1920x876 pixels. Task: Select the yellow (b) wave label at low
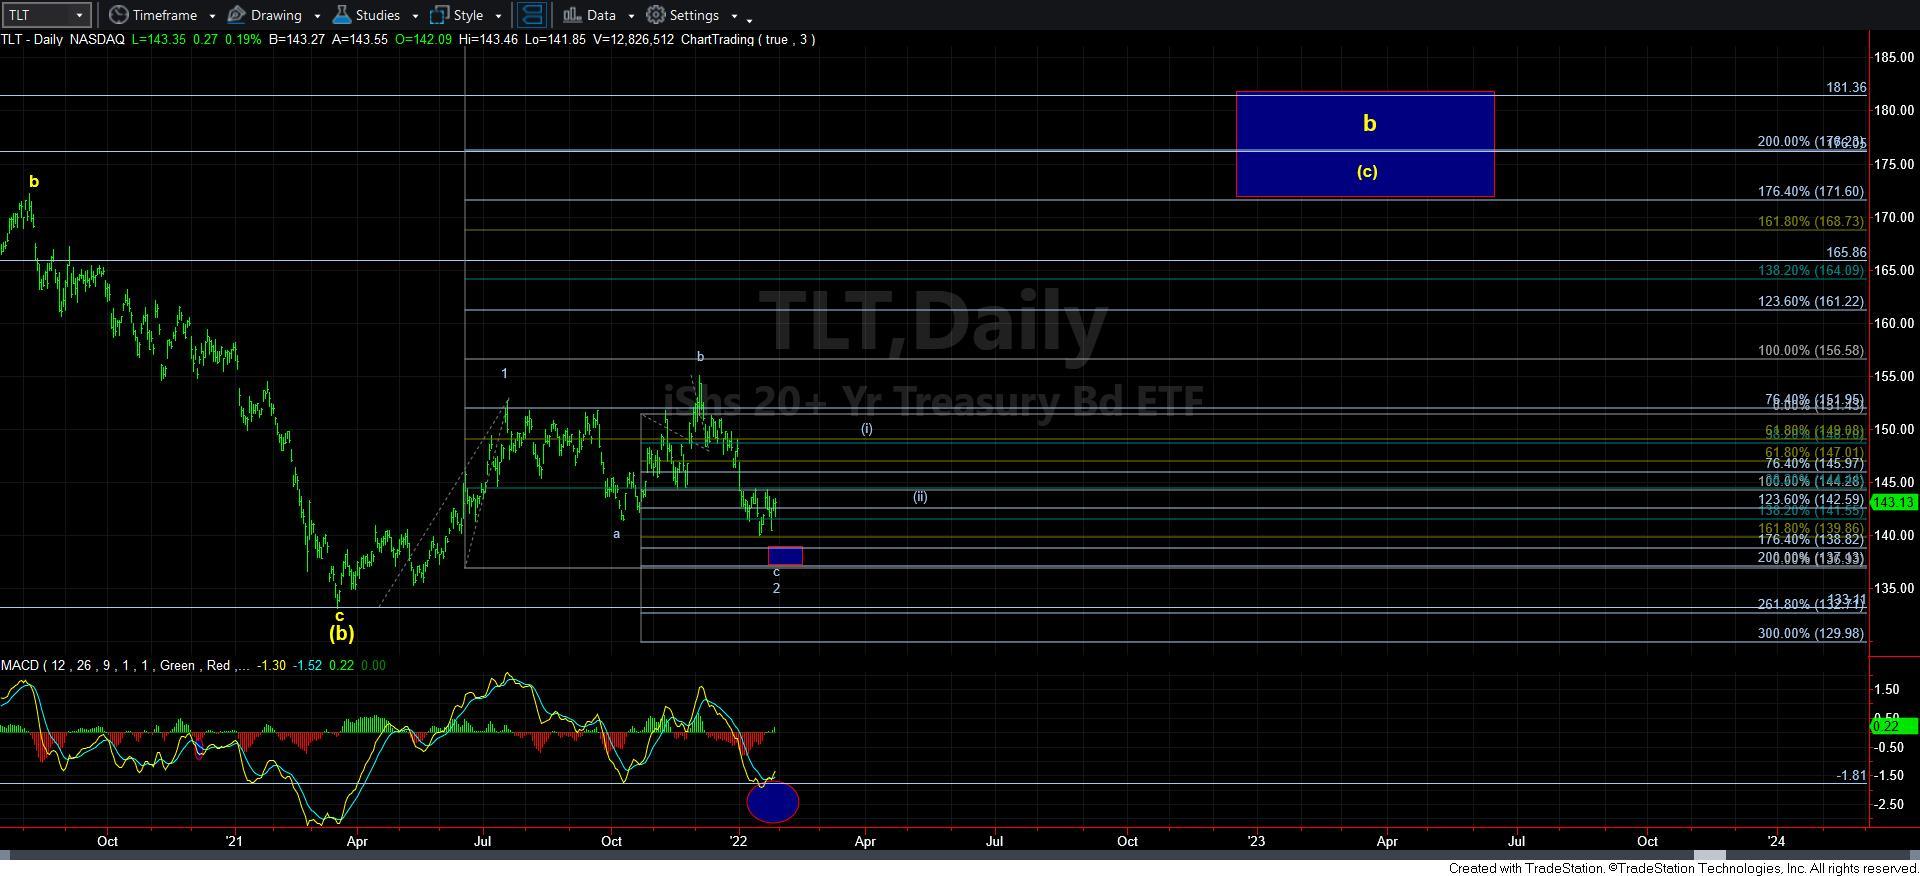tap(342, 633)
